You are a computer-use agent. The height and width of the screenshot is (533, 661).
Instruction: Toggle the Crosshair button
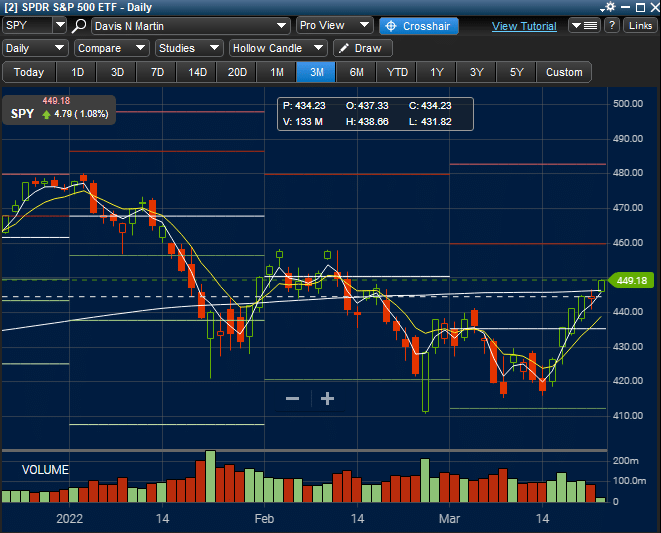coord(419,26)
